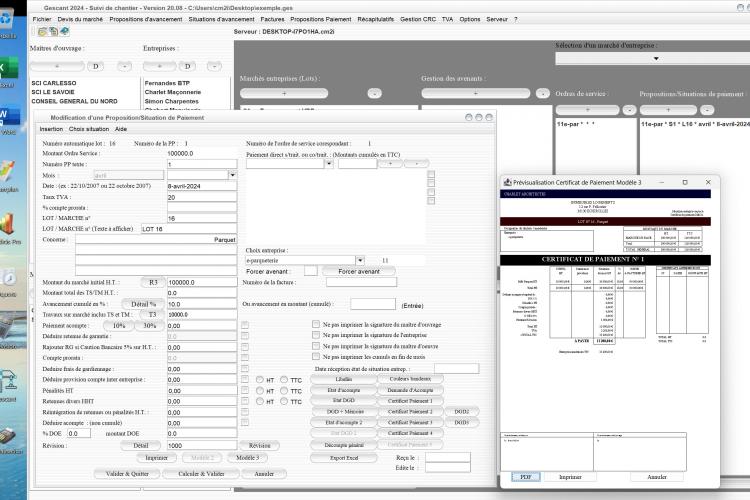Screen dimensions: 750x500
Task: Select SCI CARLESSO in Maîtres d'ouvrage list
Action: coord(54,83)
